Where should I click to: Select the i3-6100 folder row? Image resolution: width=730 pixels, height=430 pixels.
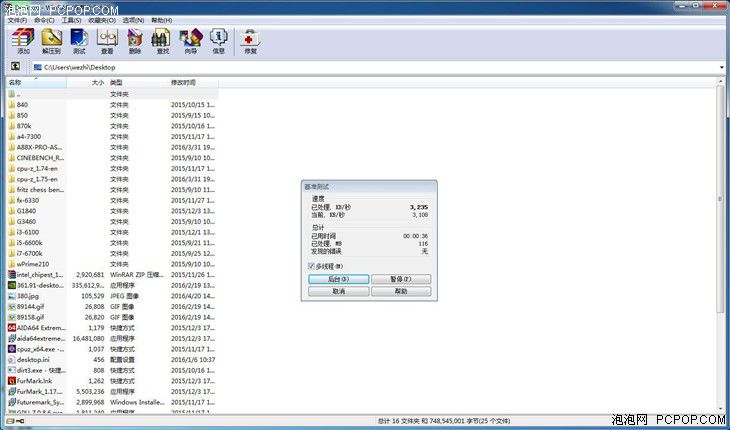point(112,232)
